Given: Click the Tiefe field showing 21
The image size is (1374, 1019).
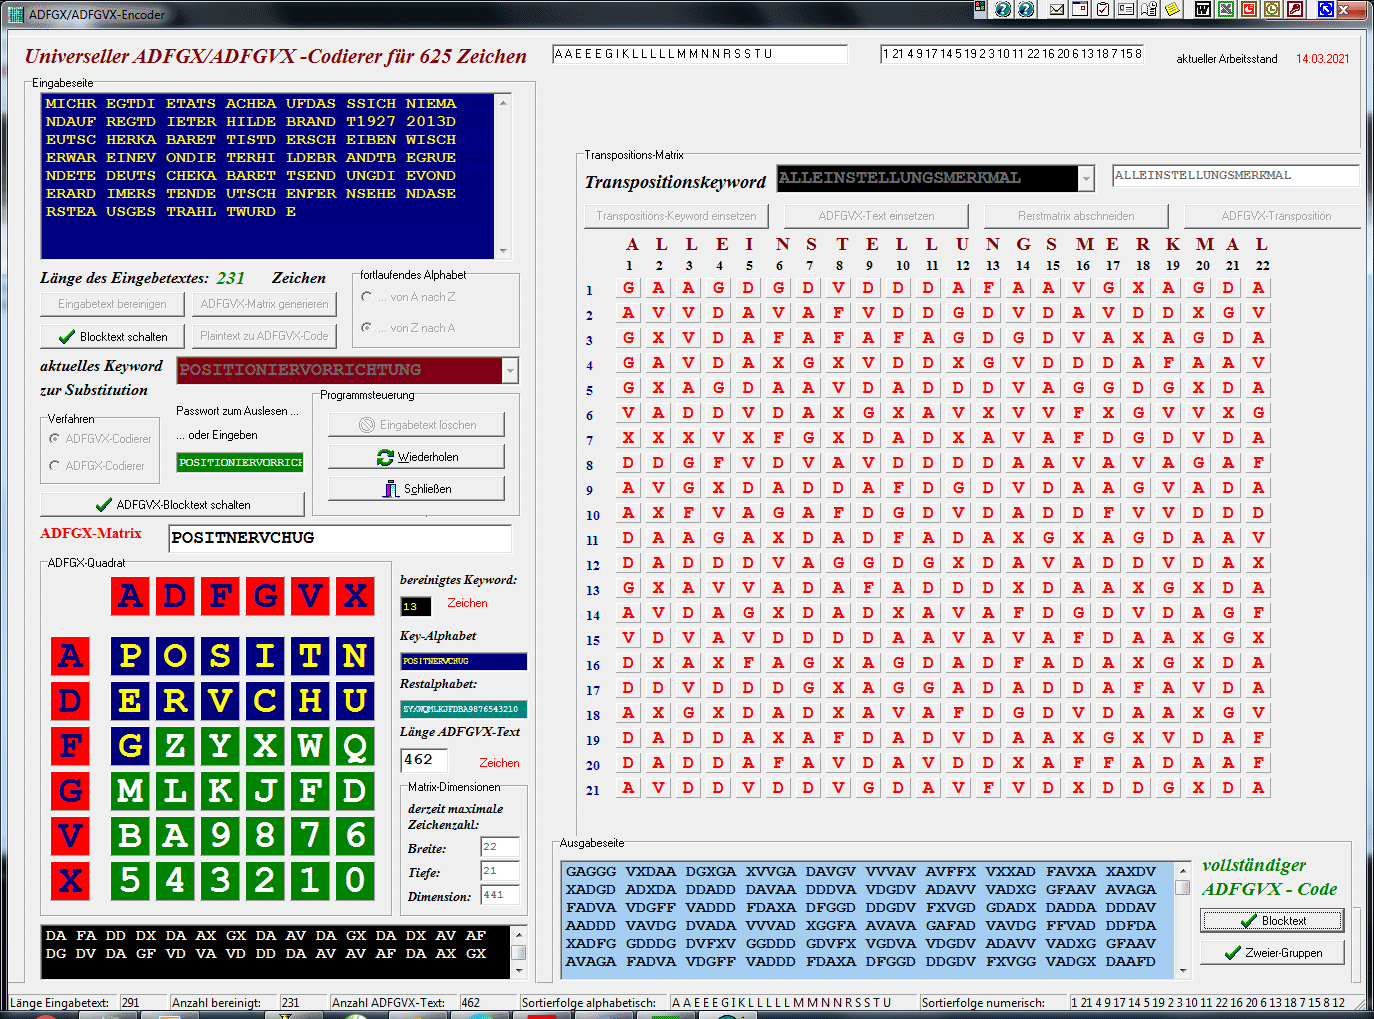Looking at the screenshot, I should point(500,871).
